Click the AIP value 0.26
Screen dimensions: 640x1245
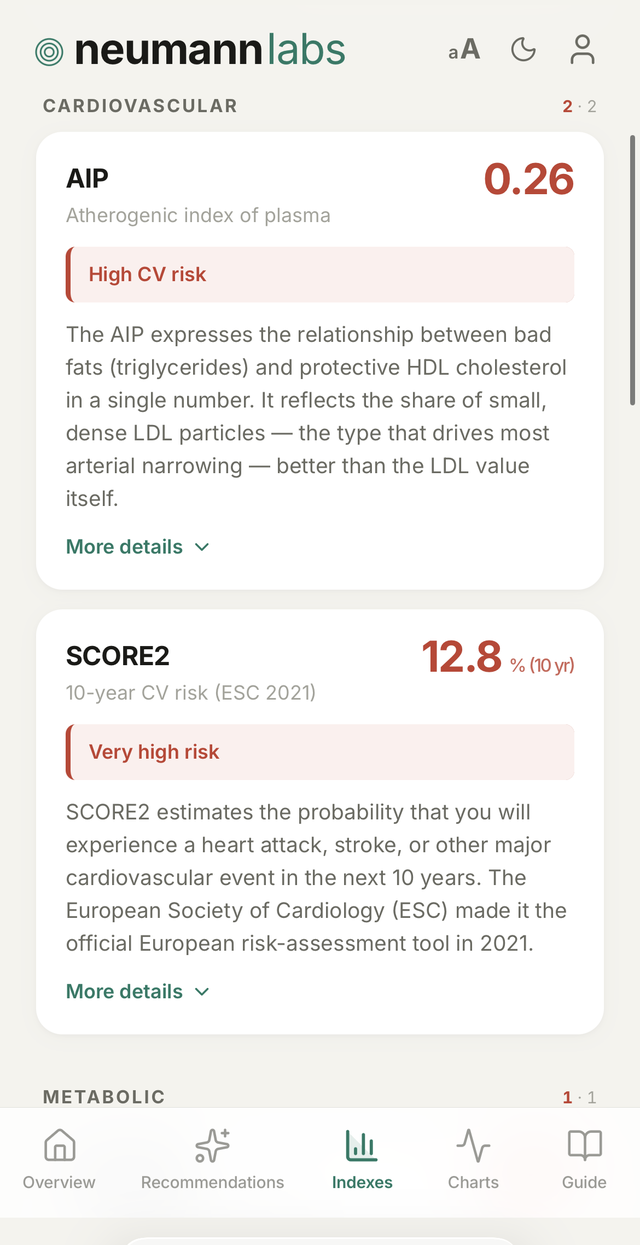pyautogui.click(x=529, y=180)
